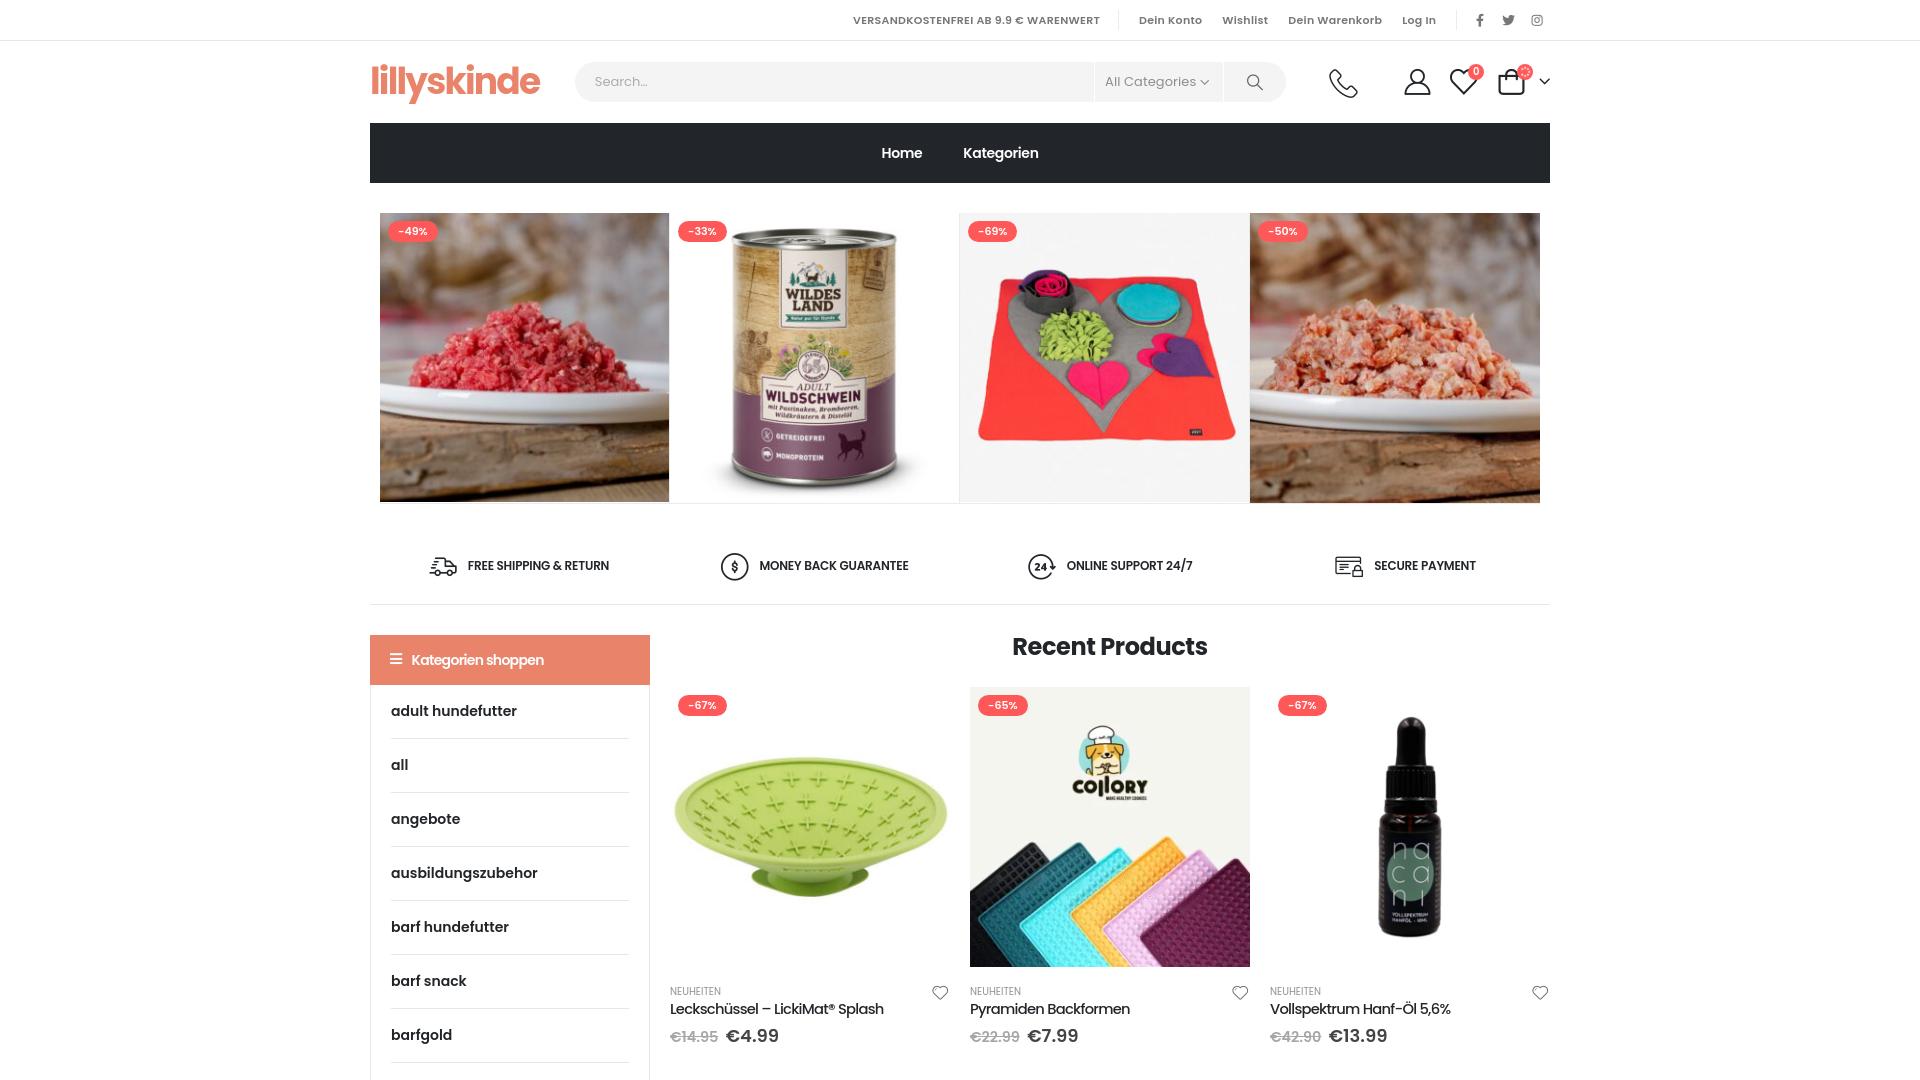Collapse the Kategorien shoppen panel
The height and width of the screenshot is (1080, 1920).
(510, 660)
